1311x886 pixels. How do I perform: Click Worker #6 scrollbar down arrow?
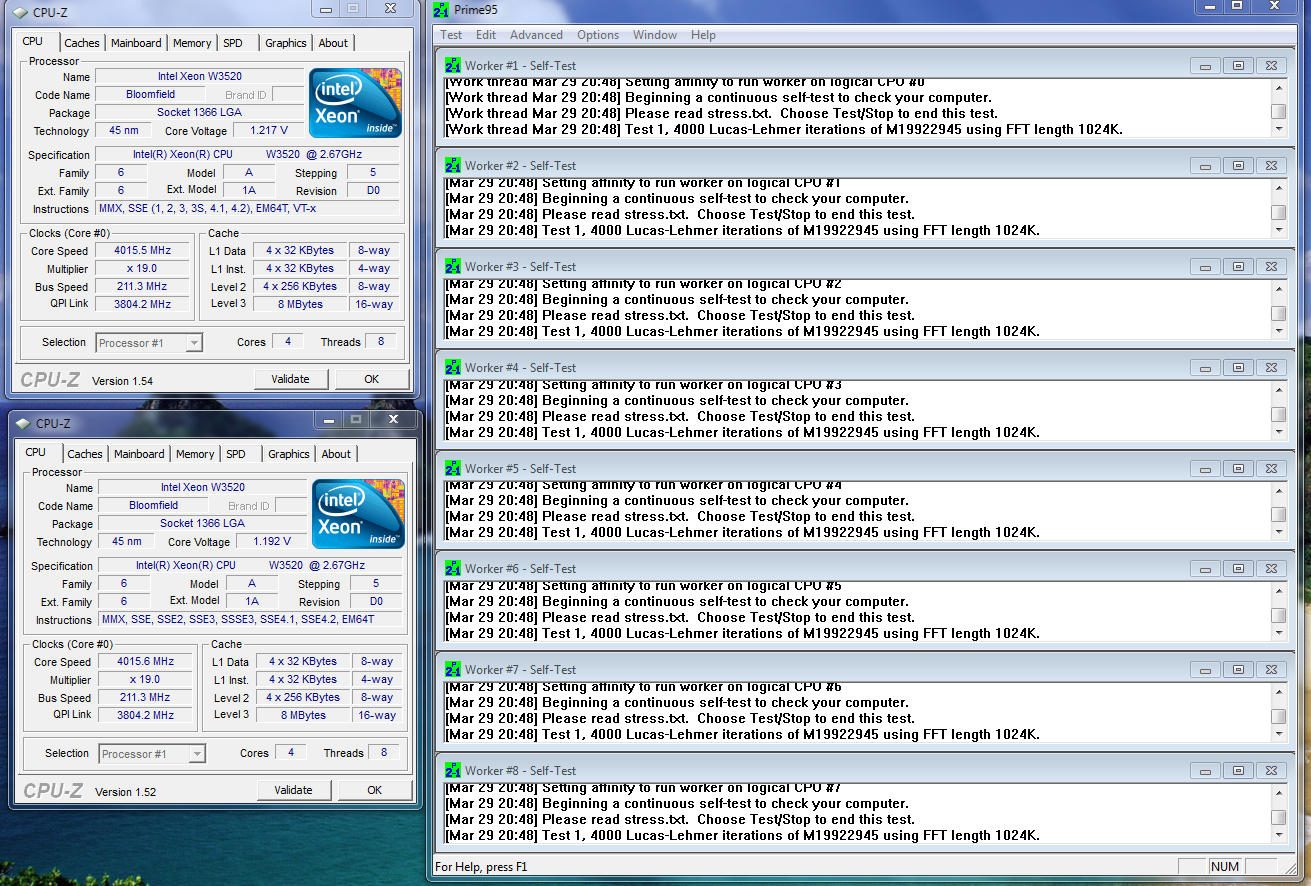[1279, 633]
